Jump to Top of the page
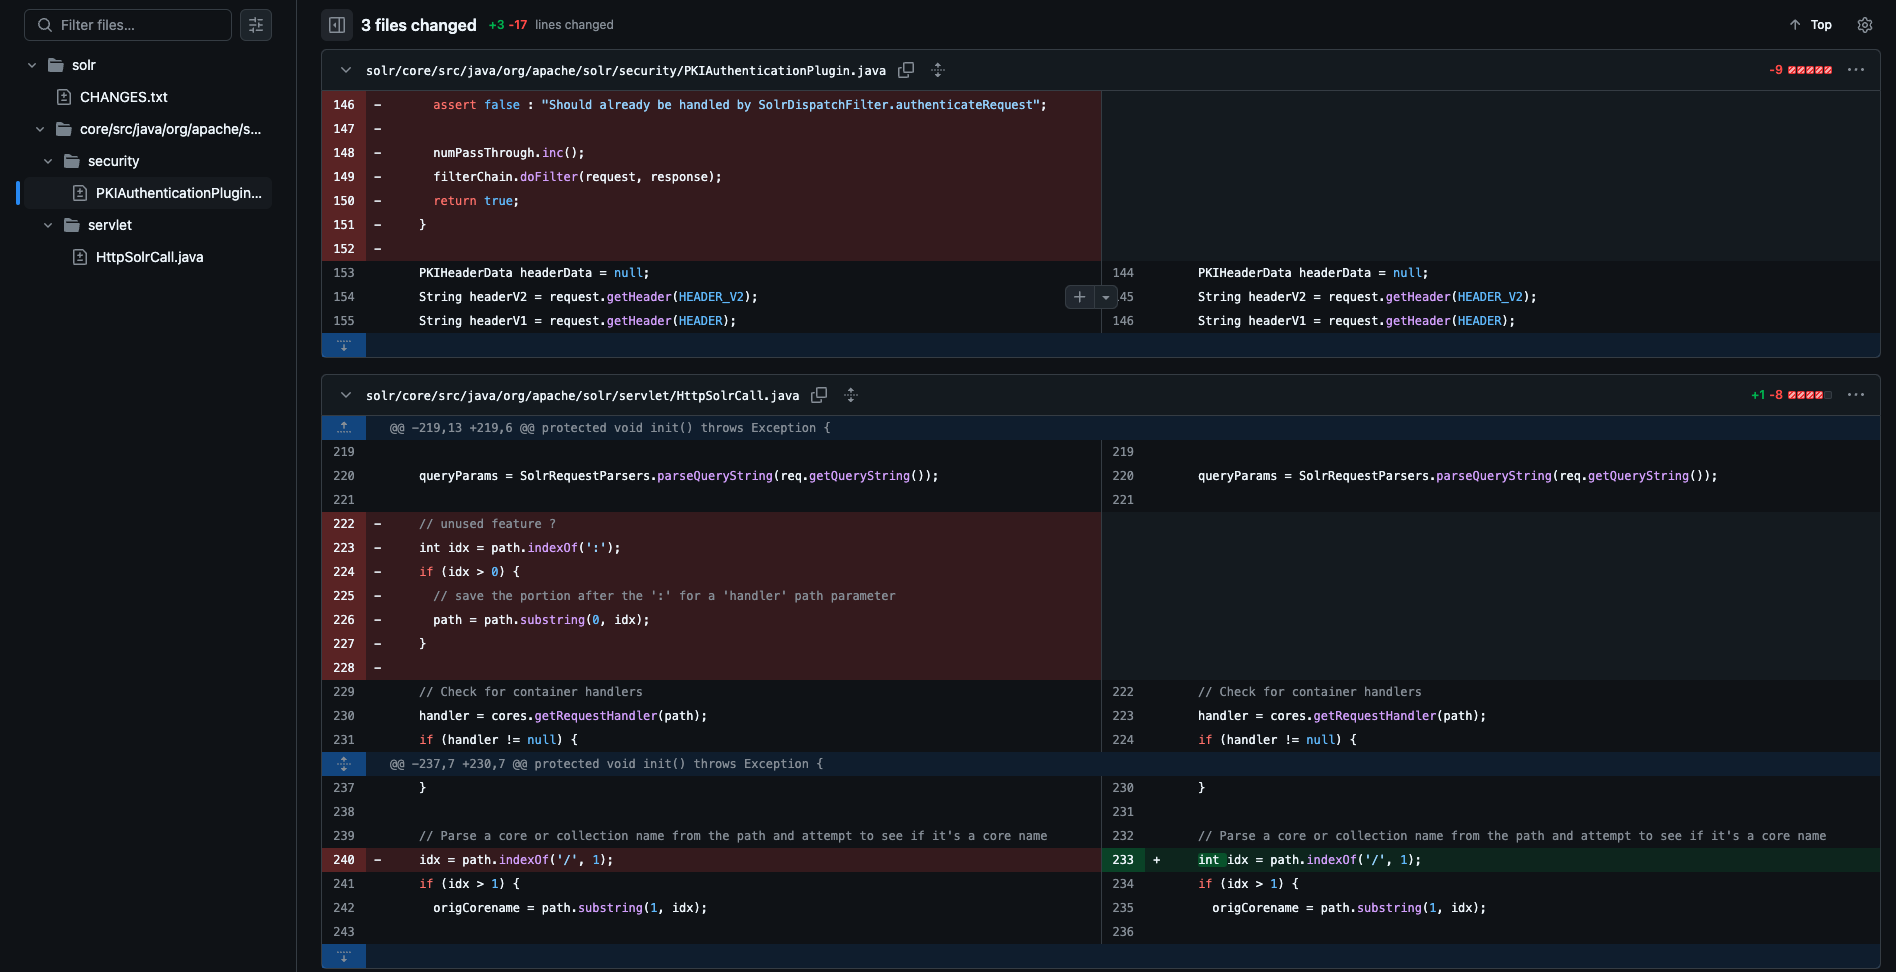Screen dimensions: 1896x972 click(1810, 25)
